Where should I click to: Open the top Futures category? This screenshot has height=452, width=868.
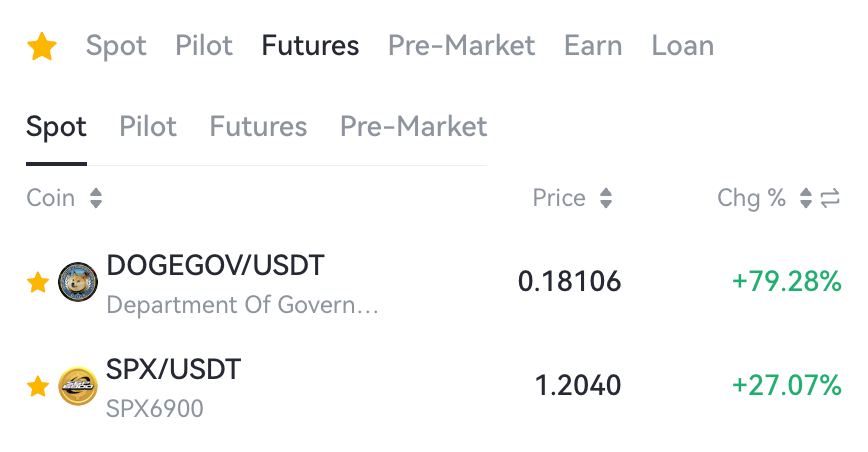(310, 45)
